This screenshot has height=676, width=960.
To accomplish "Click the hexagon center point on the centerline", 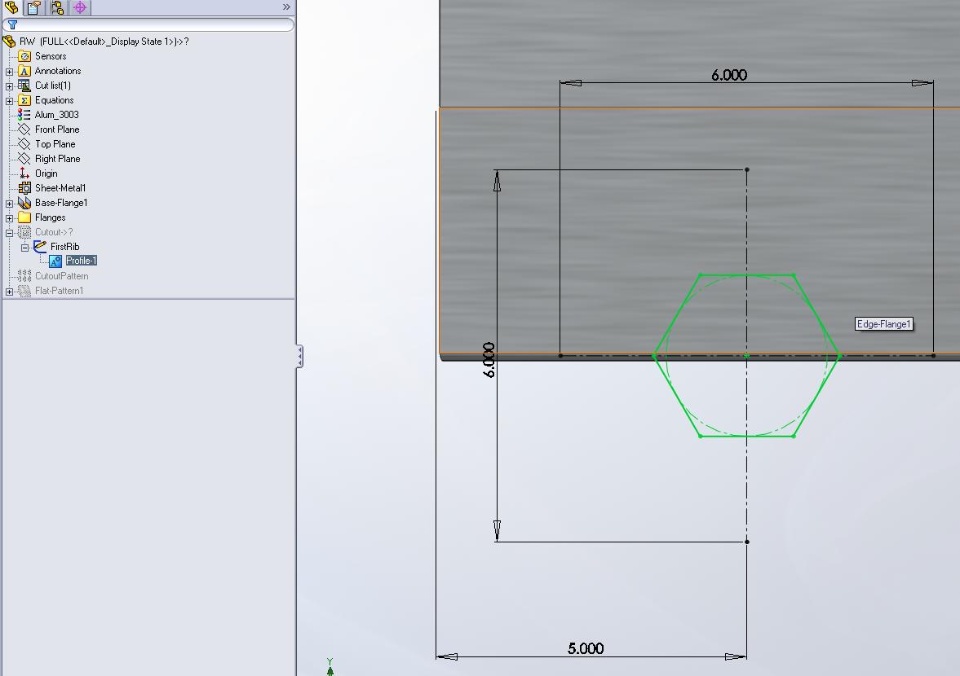I will (x=746, y=356).
